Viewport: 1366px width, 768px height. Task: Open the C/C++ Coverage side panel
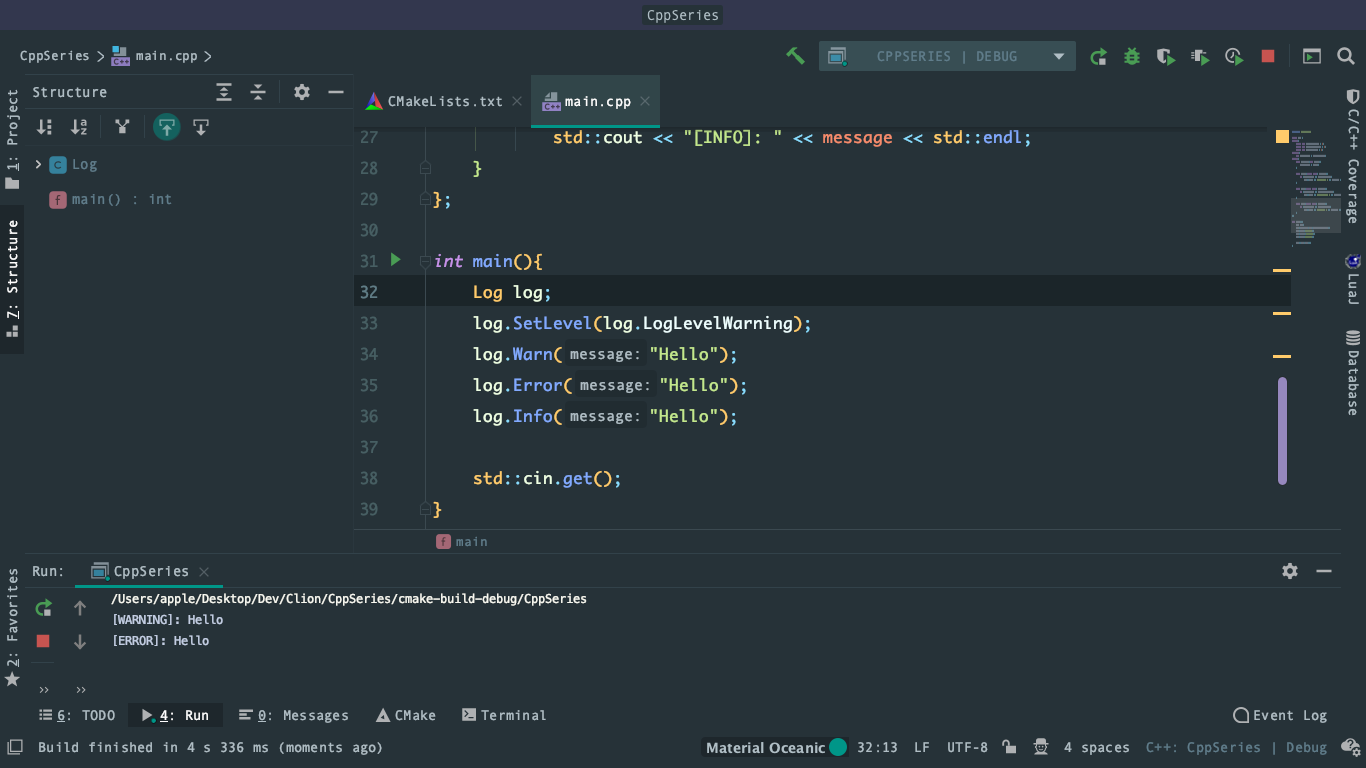tap(1353, 156)
